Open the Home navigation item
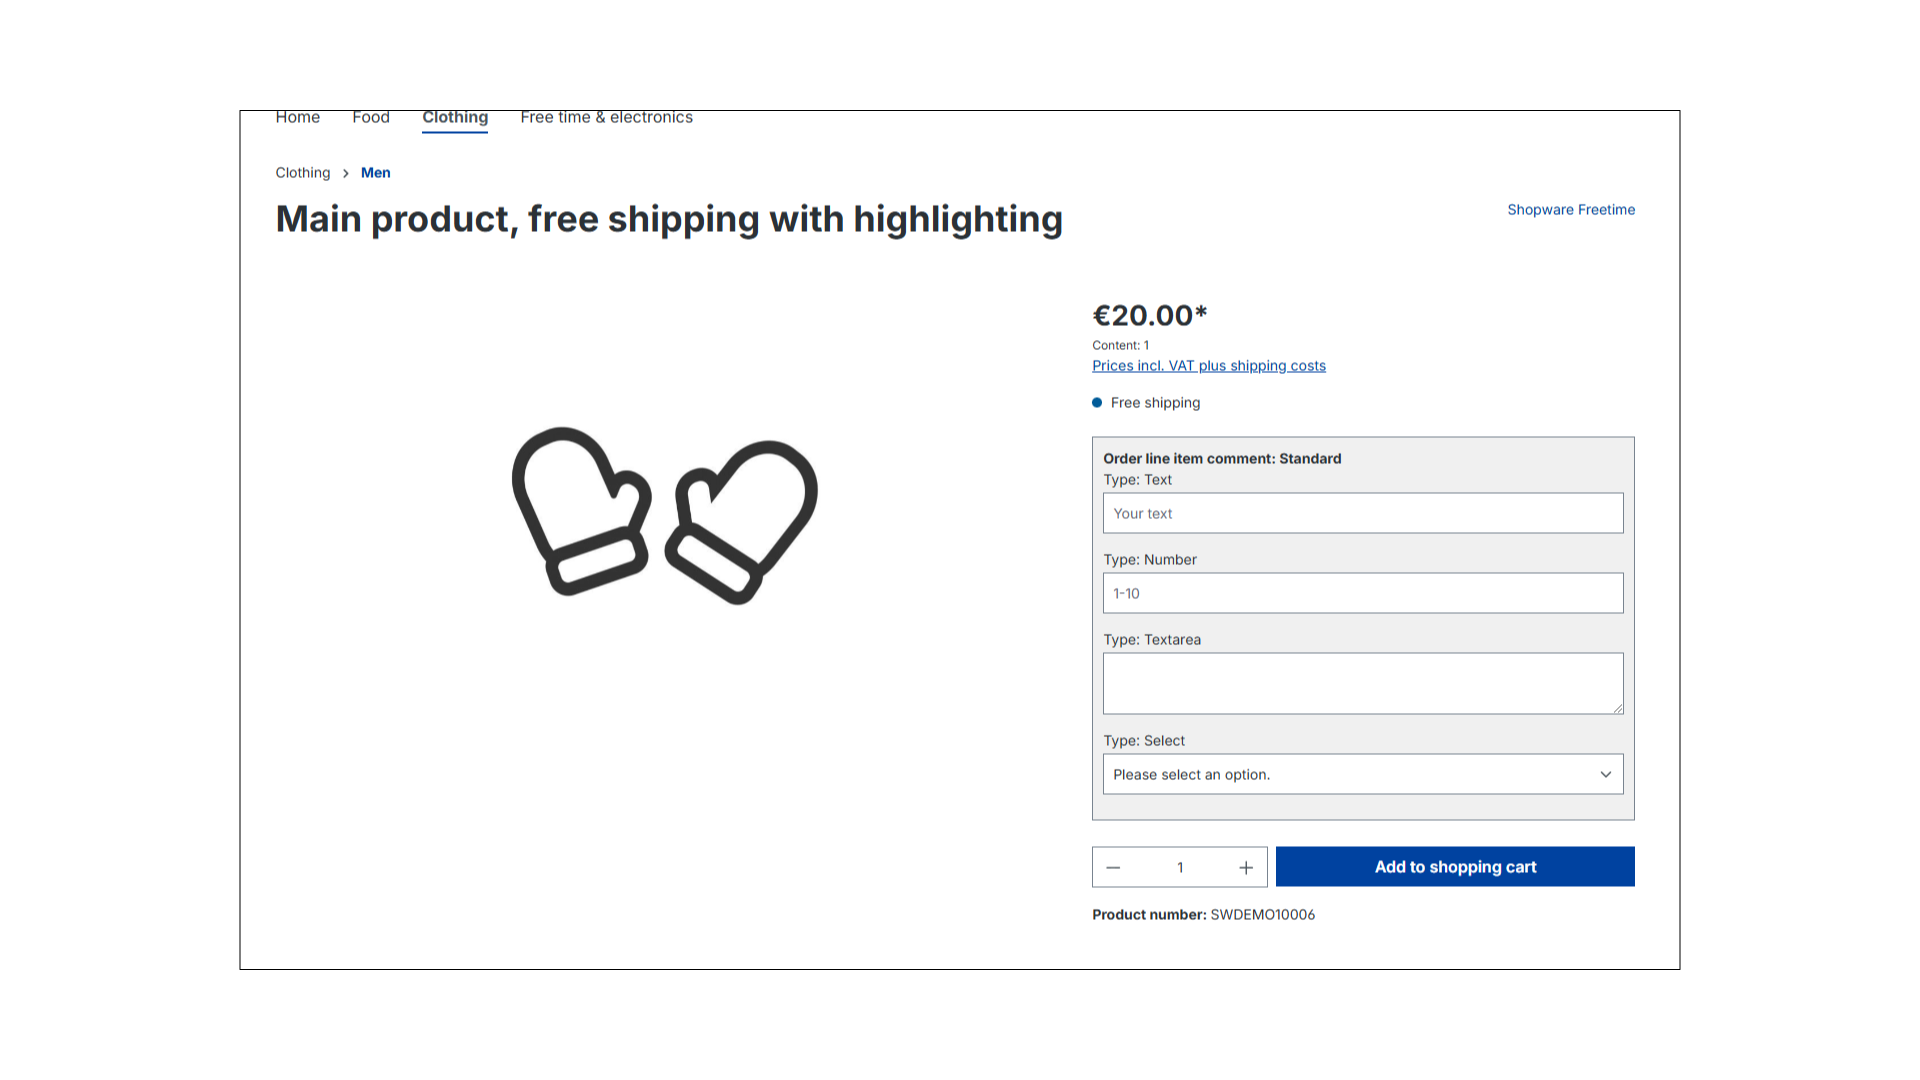Image resolution: width=1920 pixels, height=1080 pixels. tap(298, 118)
